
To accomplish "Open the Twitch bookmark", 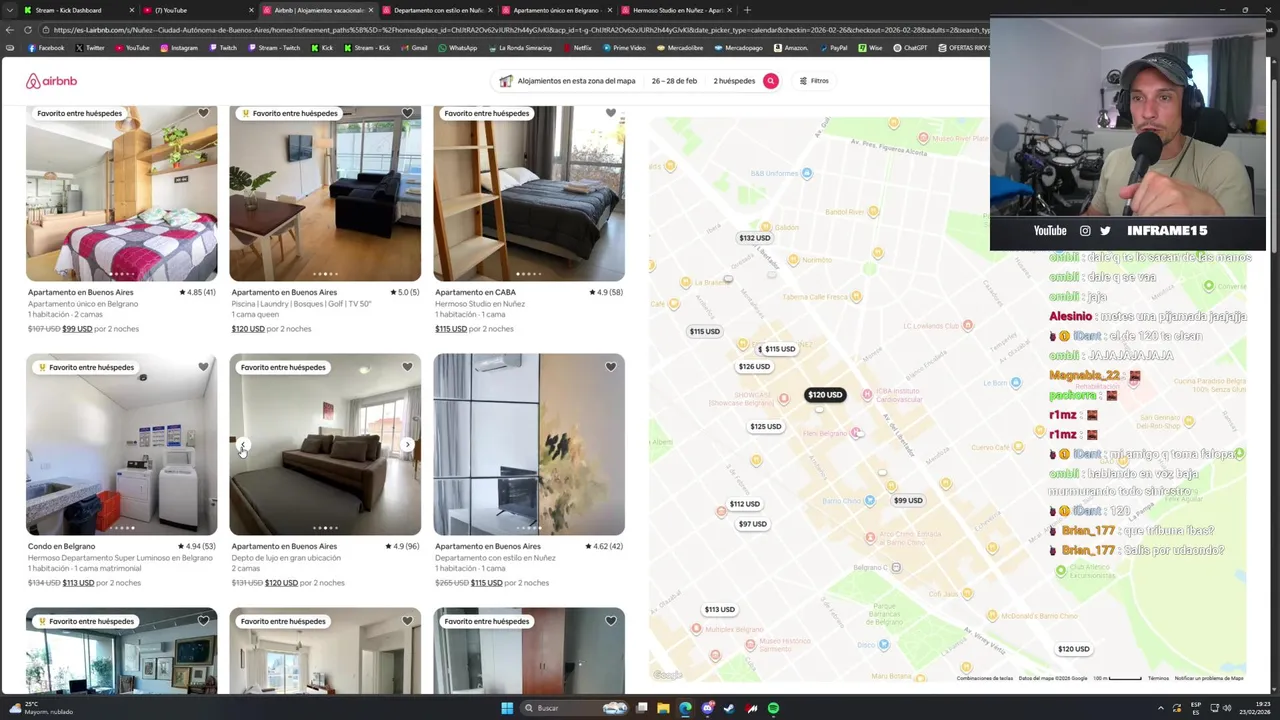I will (223, 48).
